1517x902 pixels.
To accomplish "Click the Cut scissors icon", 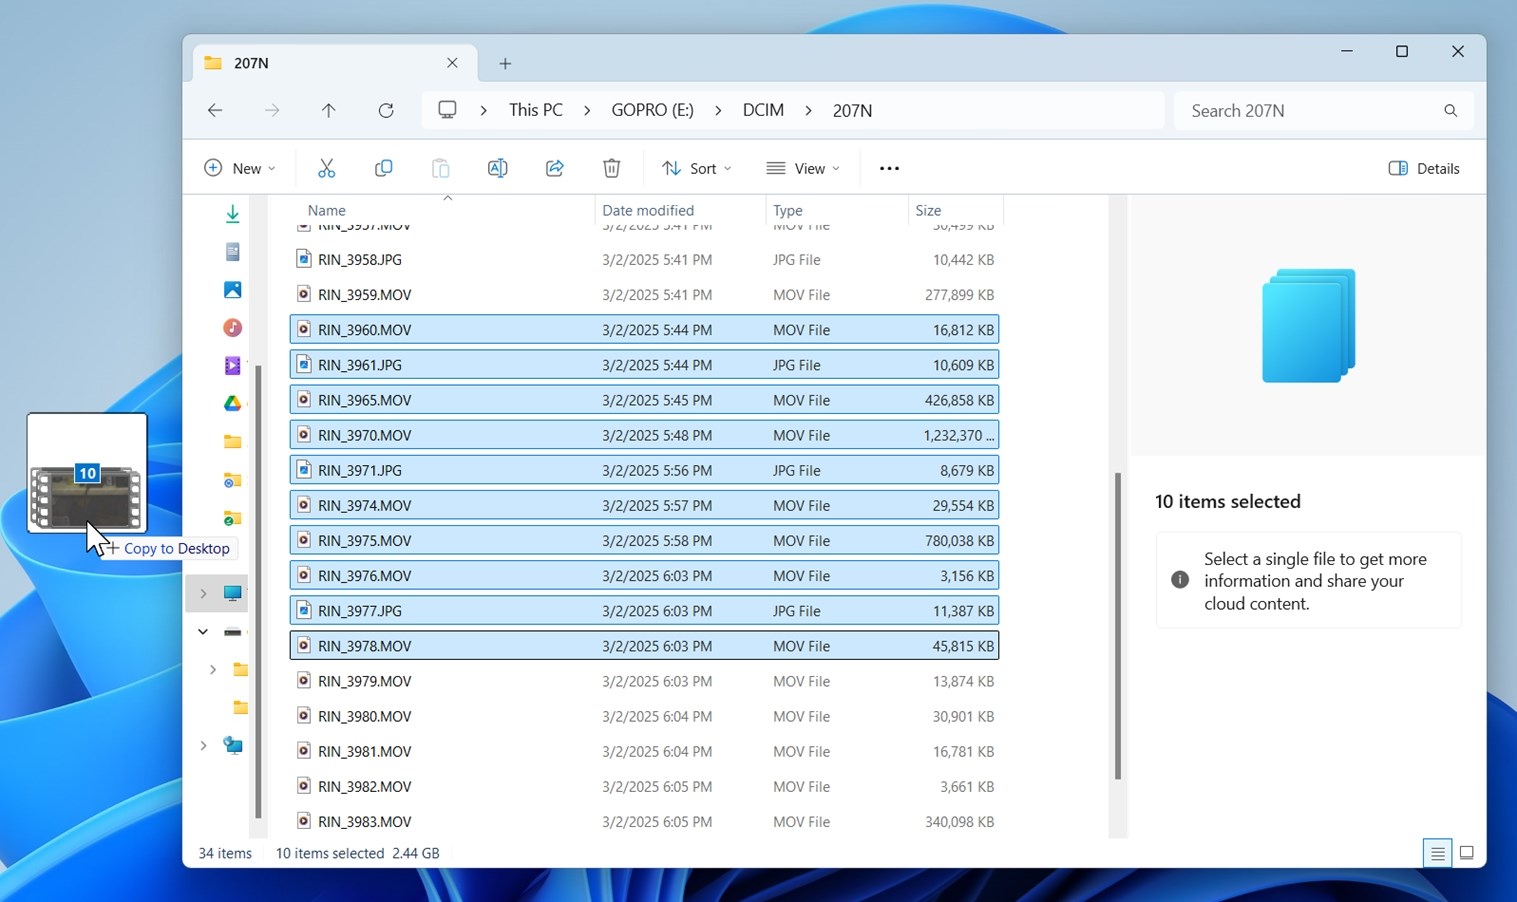I will [x=326, y=168].
